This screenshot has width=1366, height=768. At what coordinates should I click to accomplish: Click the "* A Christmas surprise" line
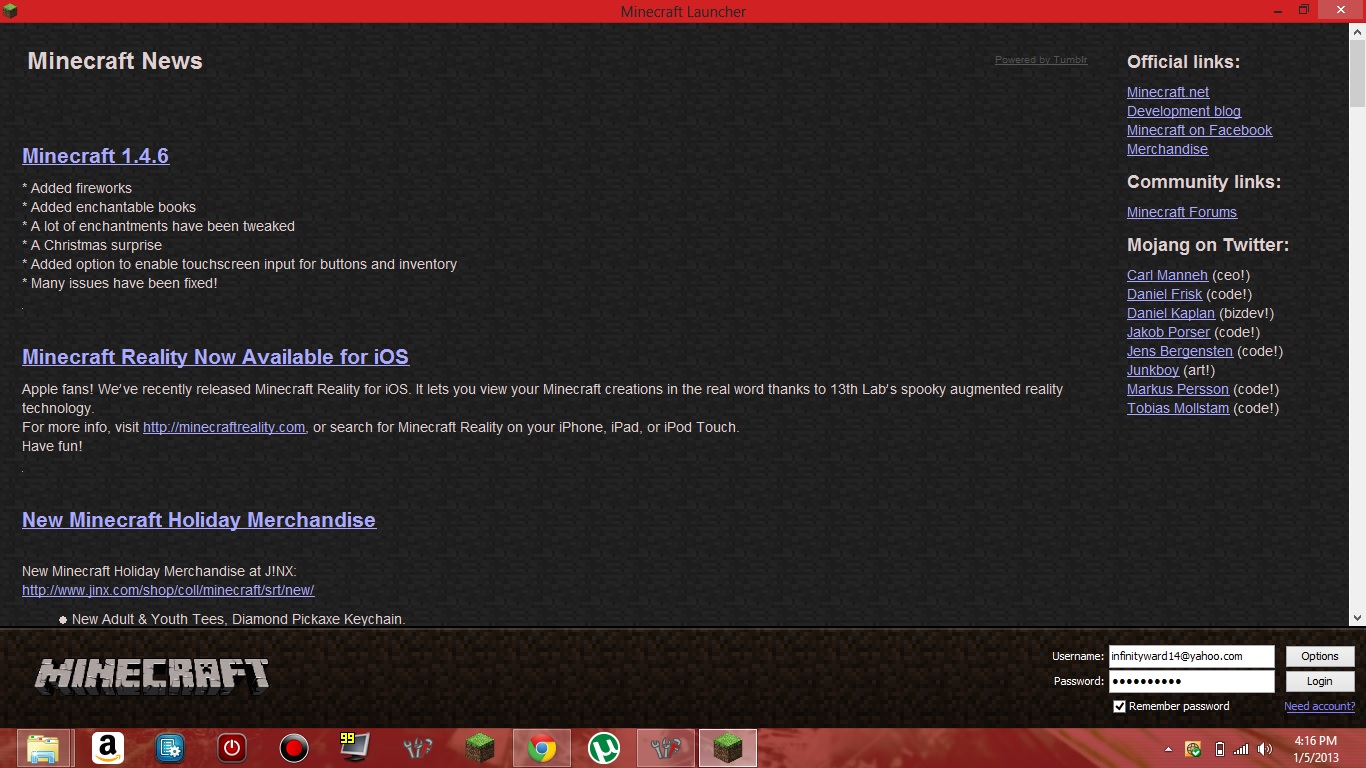[92, 245]
